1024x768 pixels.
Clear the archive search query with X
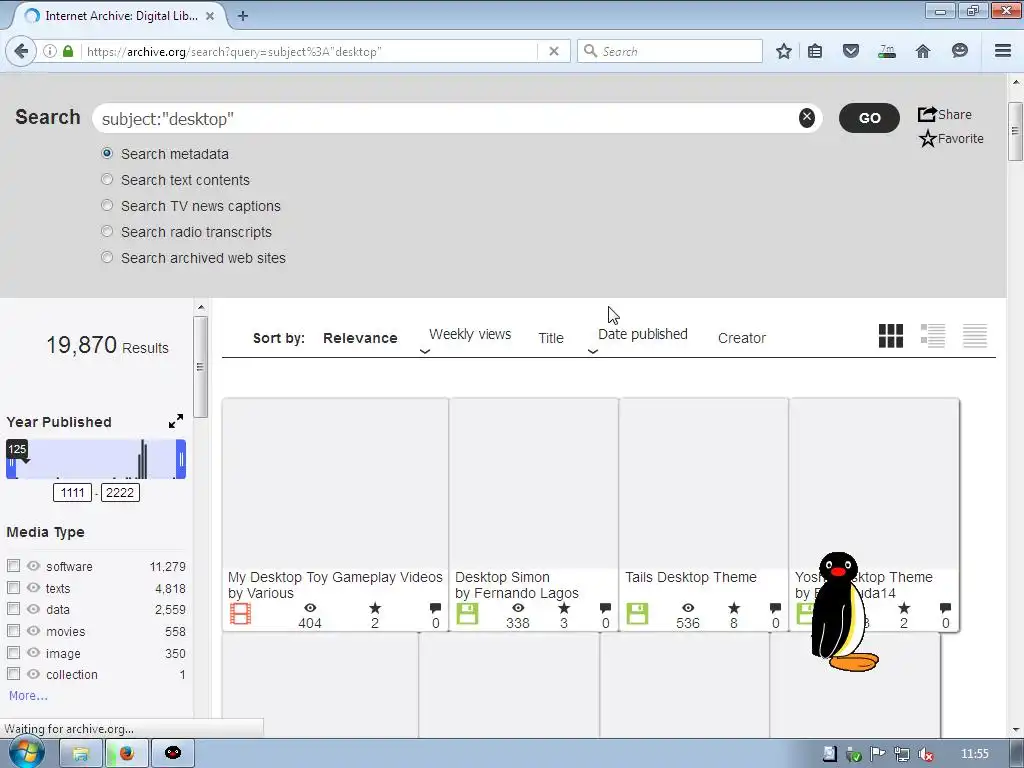807,118
